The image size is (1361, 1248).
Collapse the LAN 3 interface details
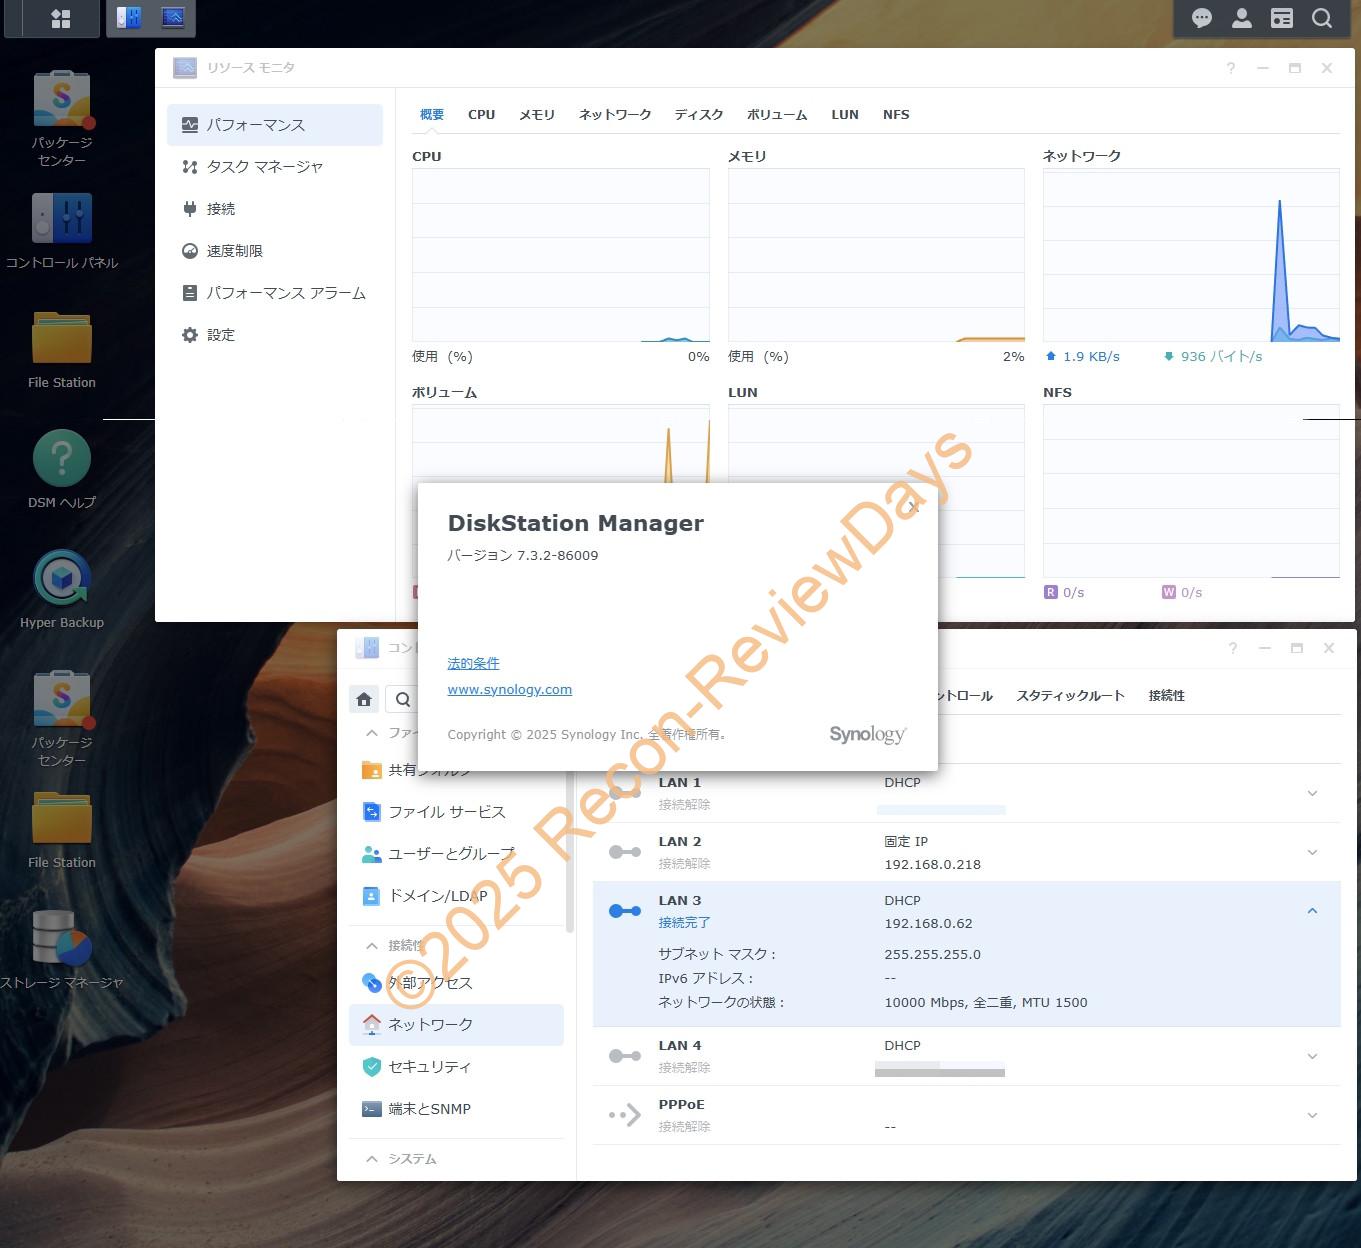[x=1312, y=911]
